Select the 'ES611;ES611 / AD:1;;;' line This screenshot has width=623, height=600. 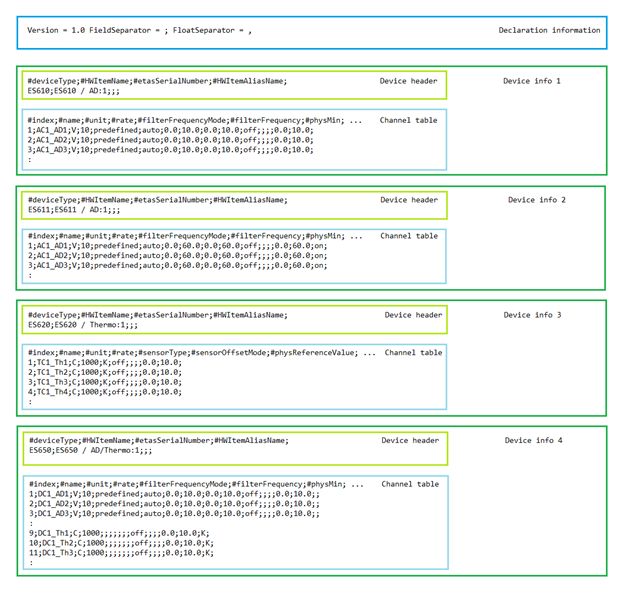74,210
